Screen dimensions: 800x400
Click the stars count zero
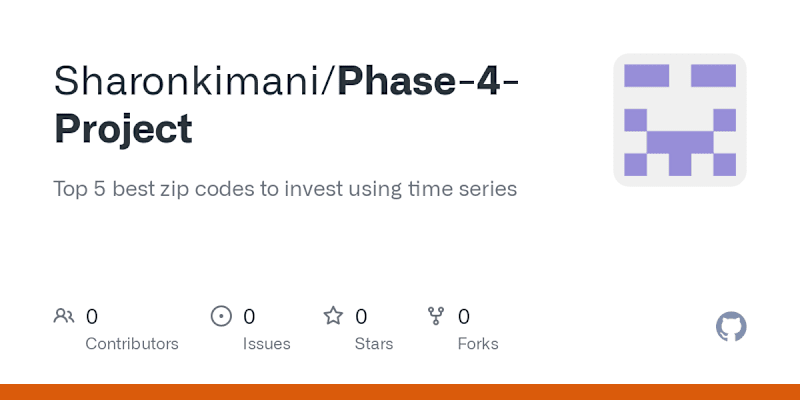click(361, 317)
